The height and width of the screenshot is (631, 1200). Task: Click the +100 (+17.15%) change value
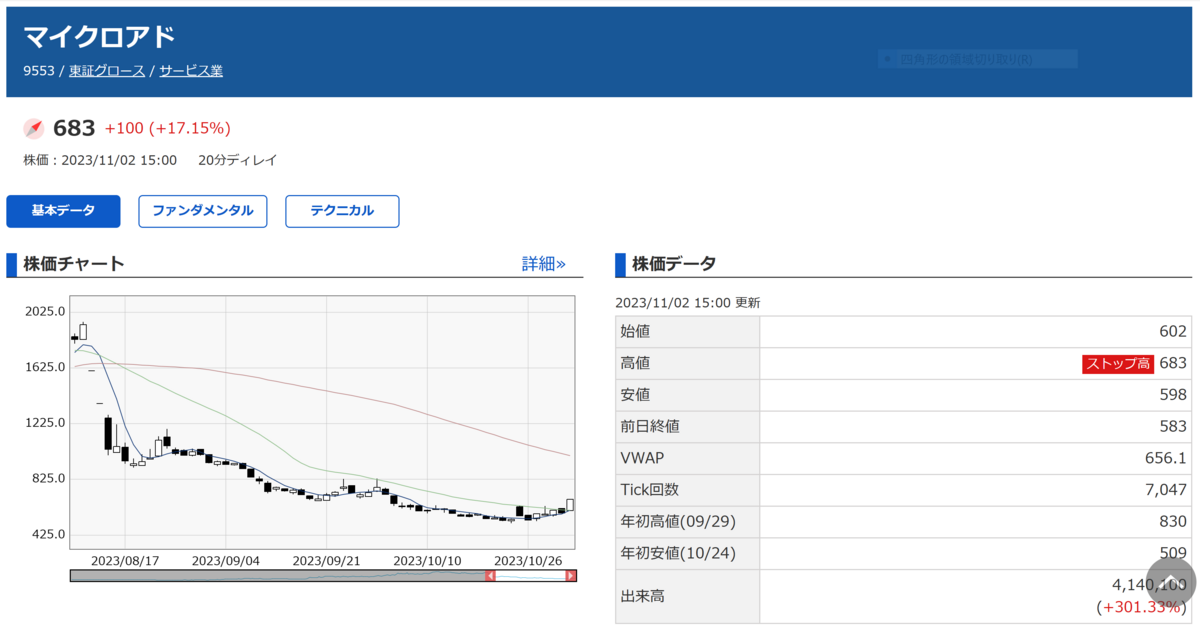pyautogui.click(x=168, y=128)
